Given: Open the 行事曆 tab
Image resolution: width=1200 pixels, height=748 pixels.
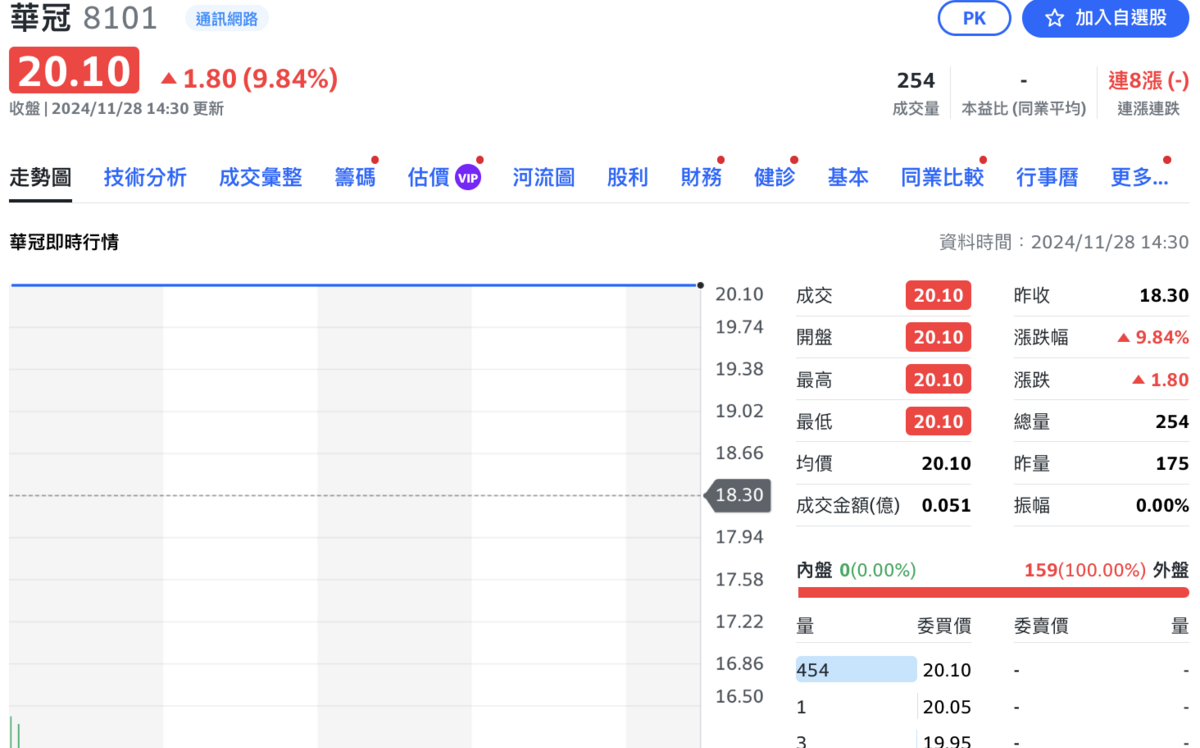Looking at the screenshot, I should 1047,177.
